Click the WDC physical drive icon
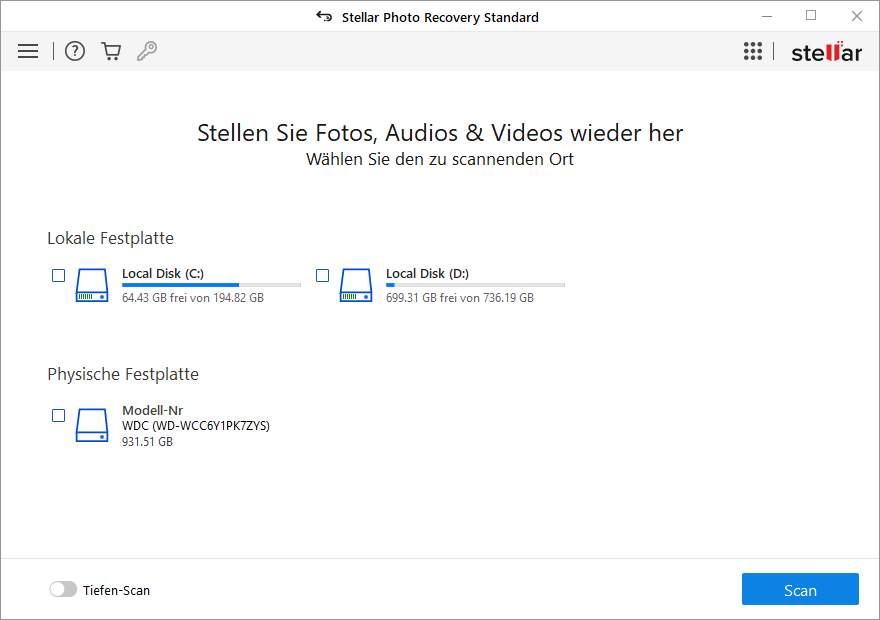880x620 pixels. pyautogui.click(x=92, y=425)
